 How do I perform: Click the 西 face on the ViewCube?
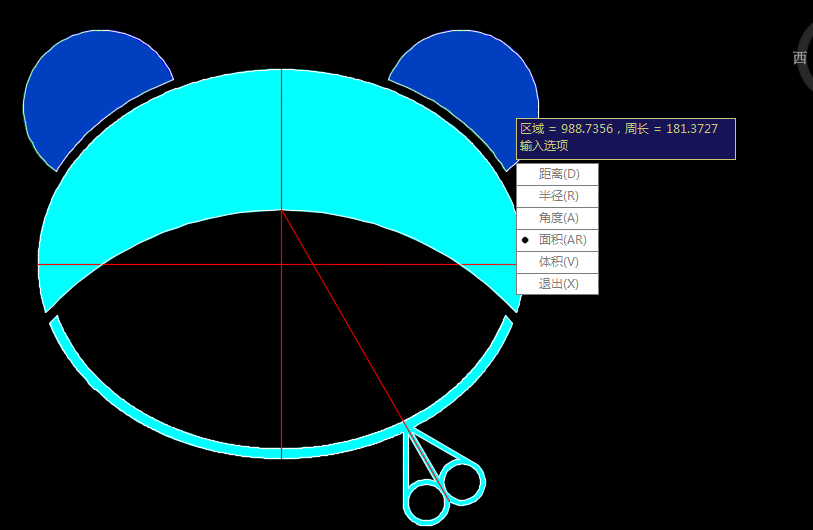tap(800, 58)
